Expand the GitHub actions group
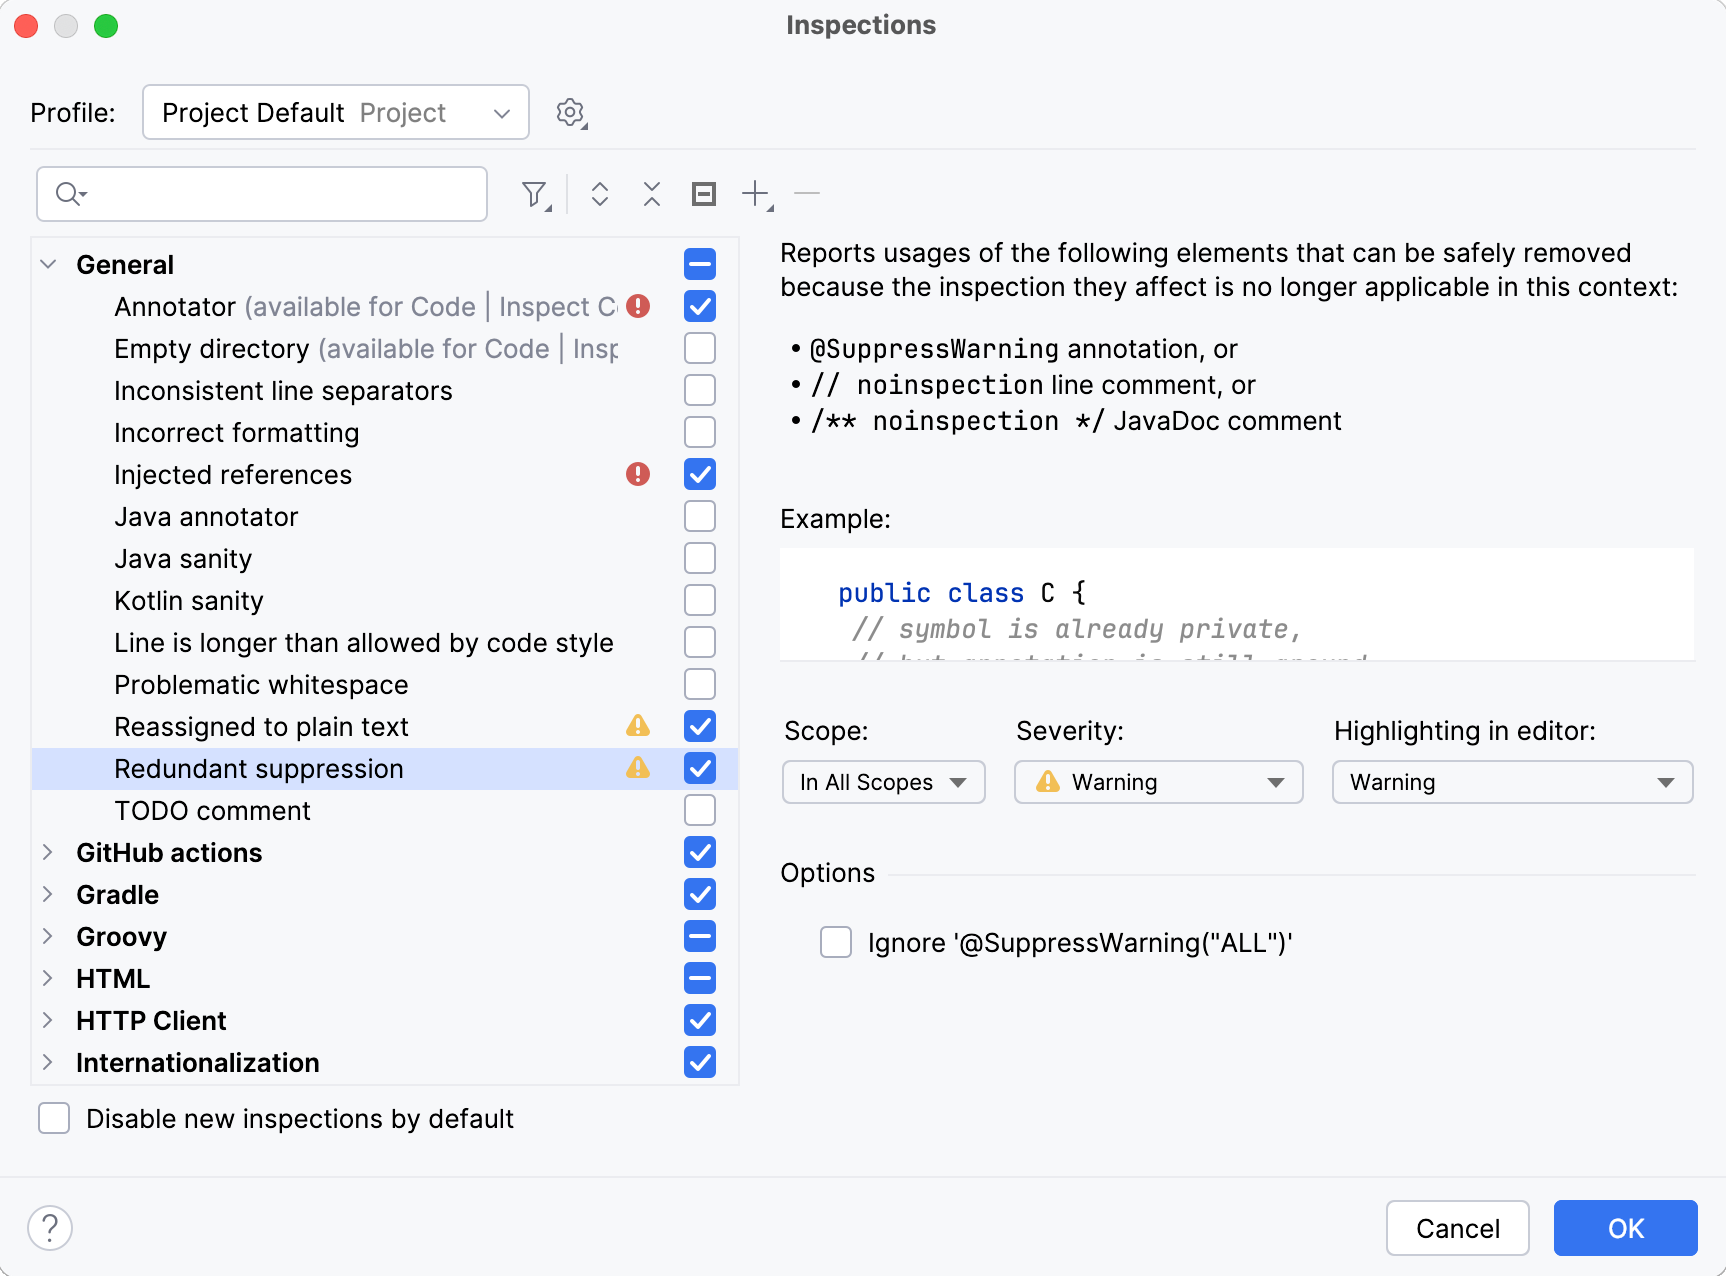1726x1276 pixels. click(x=48, y=852)
